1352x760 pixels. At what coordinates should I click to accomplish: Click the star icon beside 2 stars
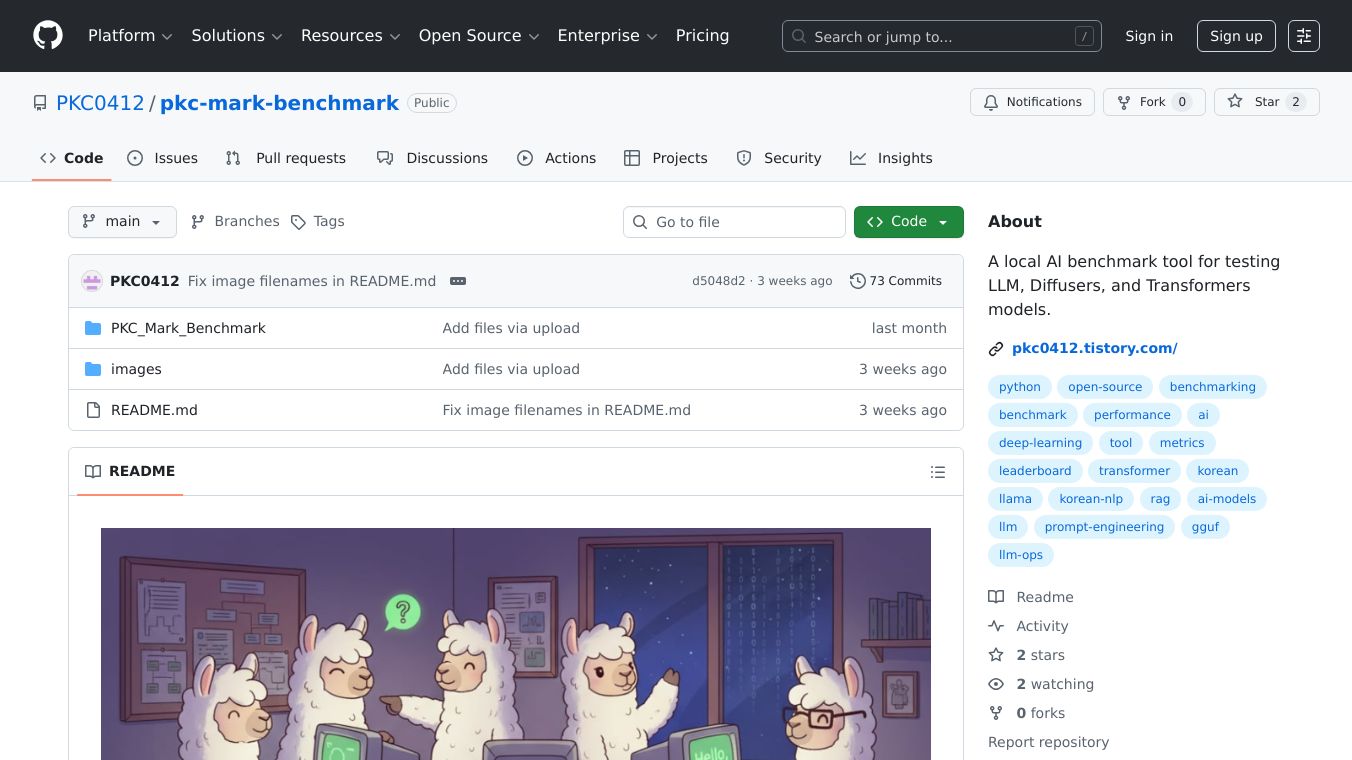click(996, 655)
